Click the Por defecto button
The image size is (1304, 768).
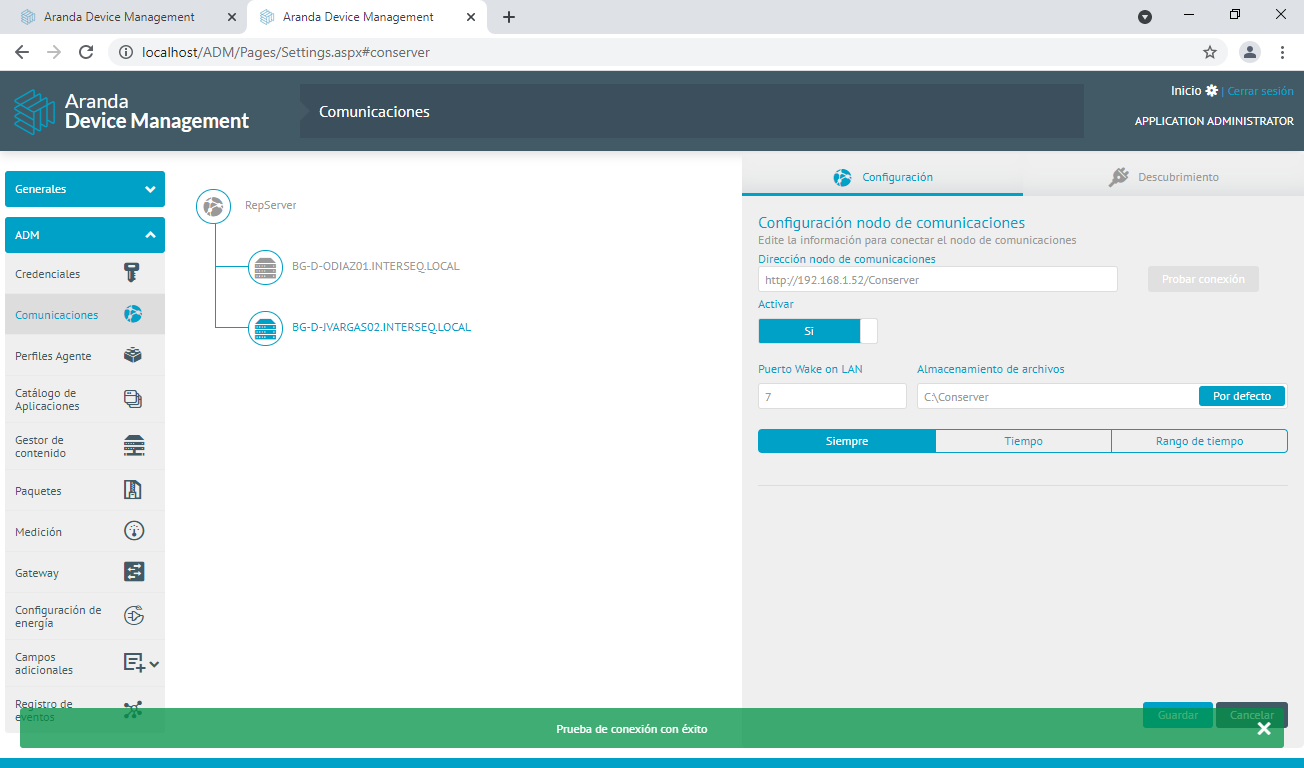click(1241, 396)
